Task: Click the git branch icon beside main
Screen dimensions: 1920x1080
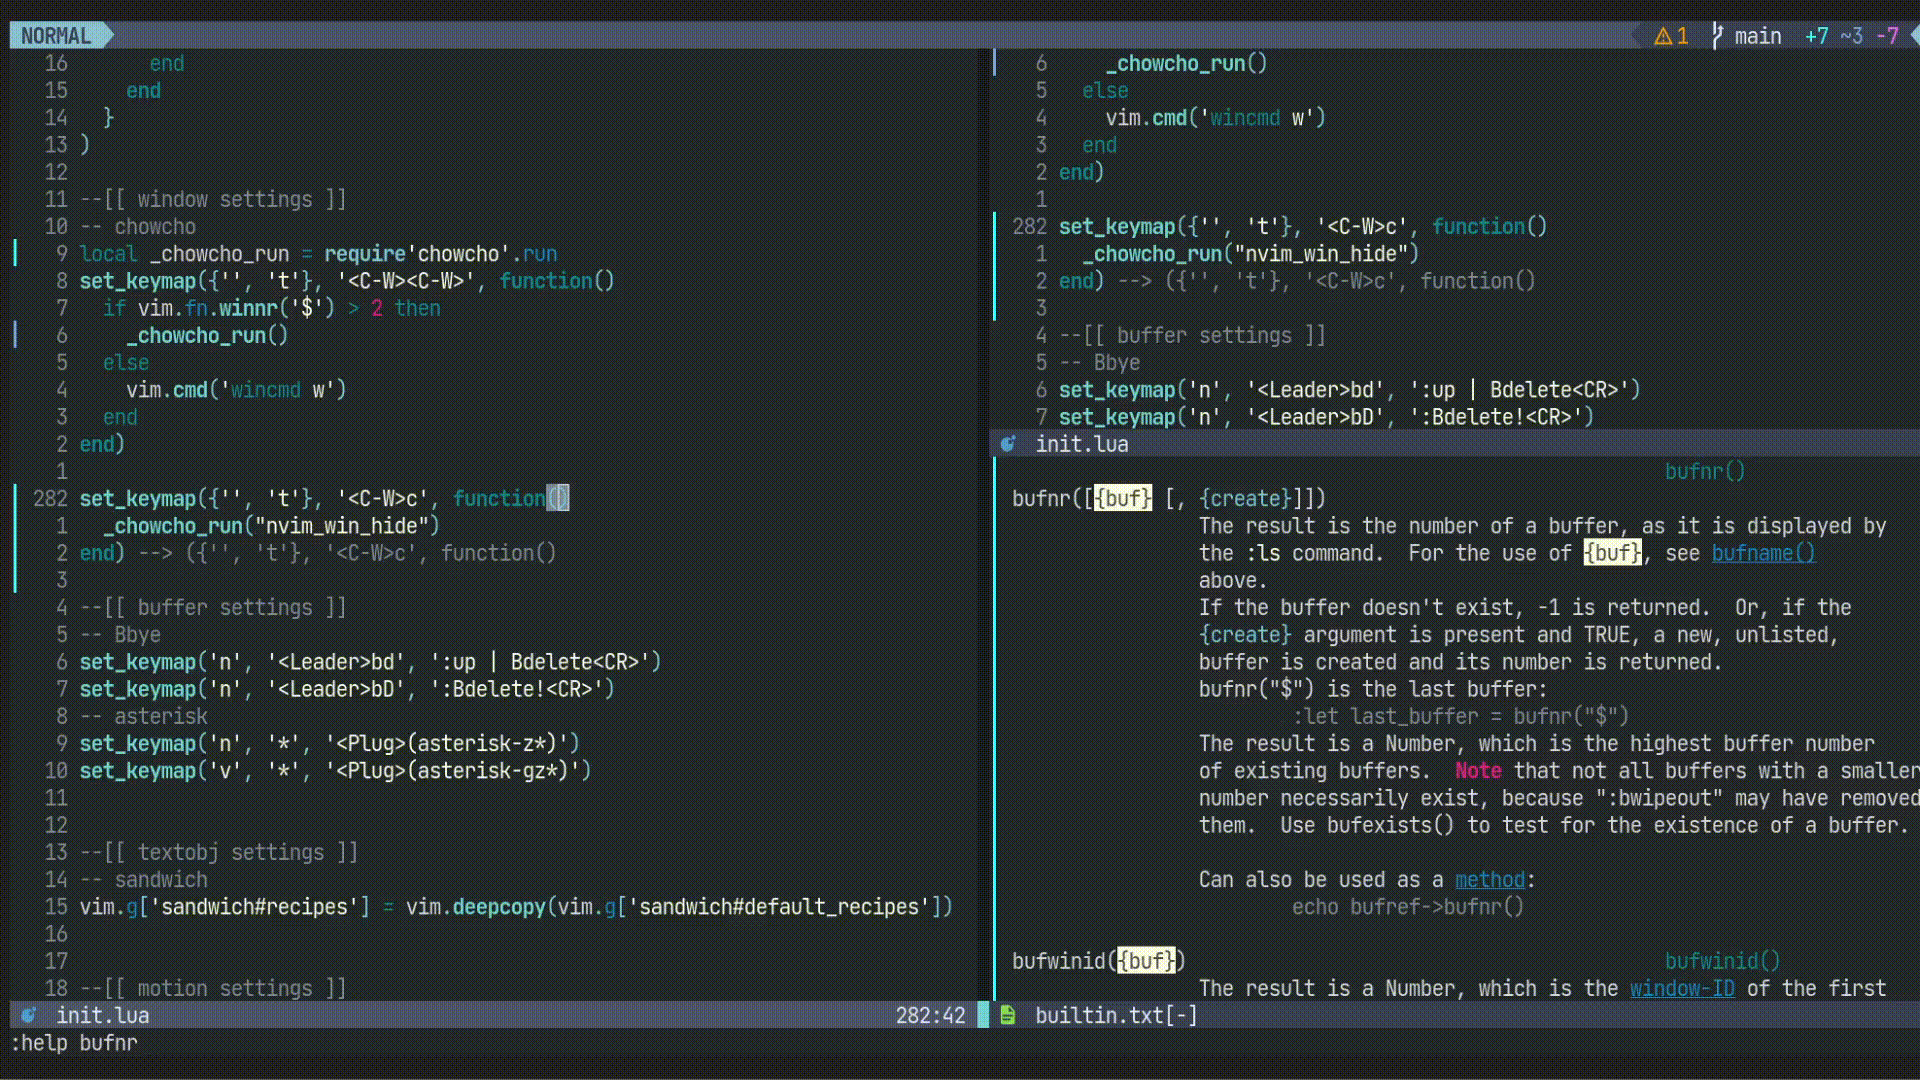Action: (1717, 36)
